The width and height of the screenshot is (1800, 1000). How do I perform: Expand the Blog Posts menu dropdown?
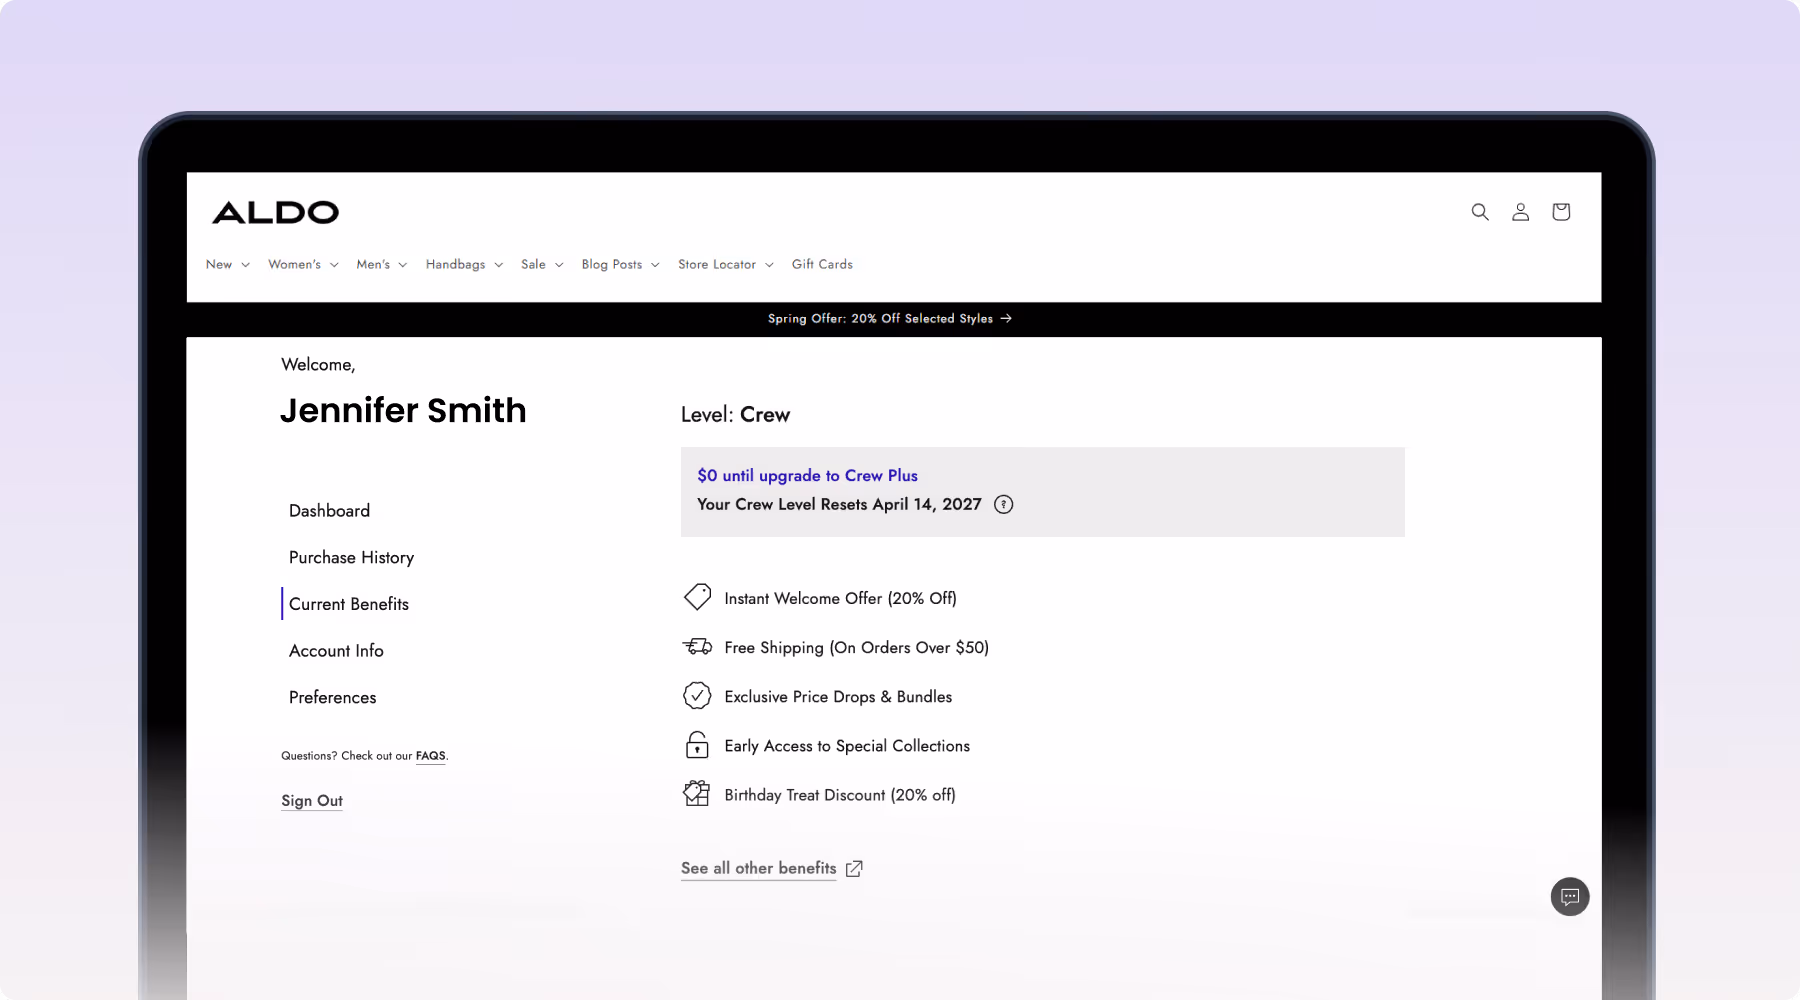pos(621,265)
